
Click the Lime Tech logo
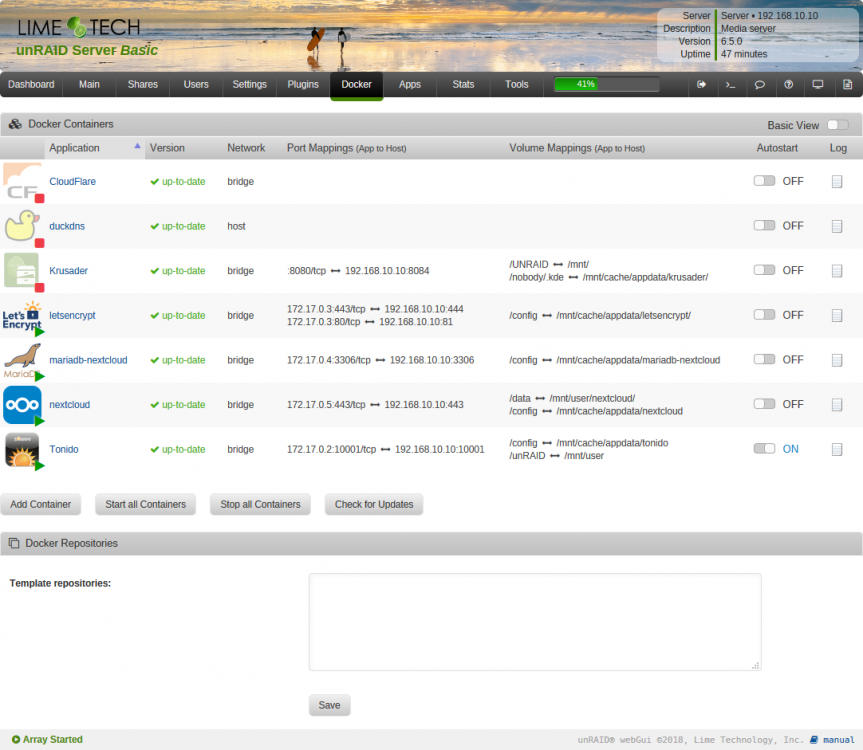pyautogui.click(x=79, y=28)
